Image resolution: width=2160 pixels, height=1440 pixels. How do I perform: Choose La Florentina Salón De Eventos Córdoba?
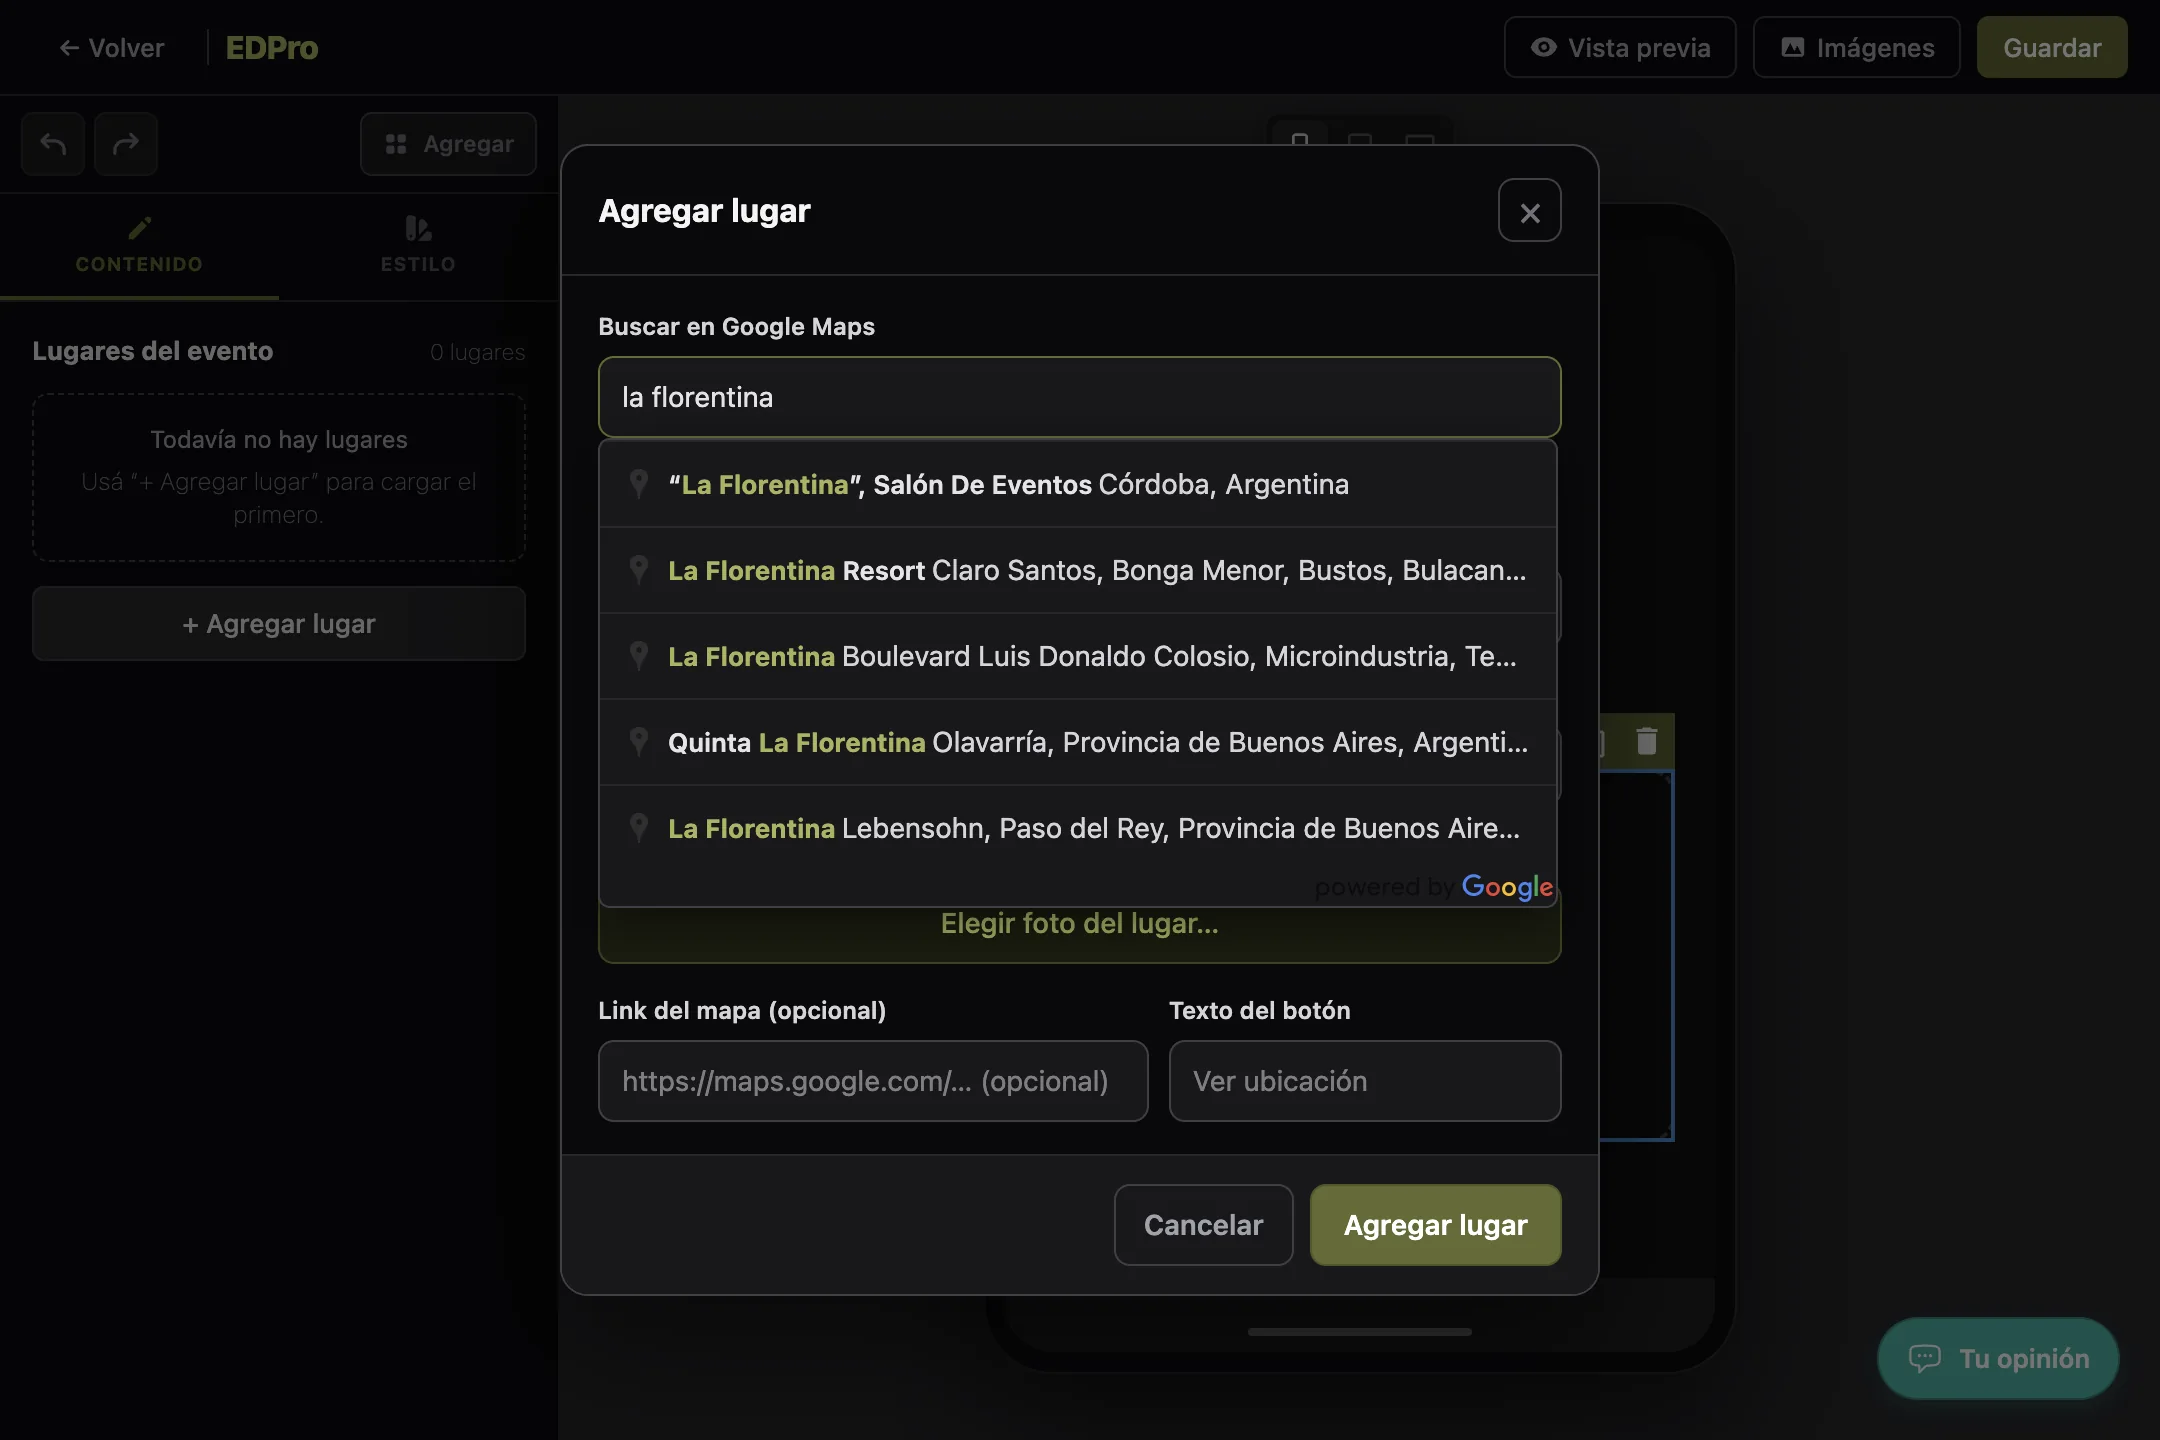[x=1078, y=484]
